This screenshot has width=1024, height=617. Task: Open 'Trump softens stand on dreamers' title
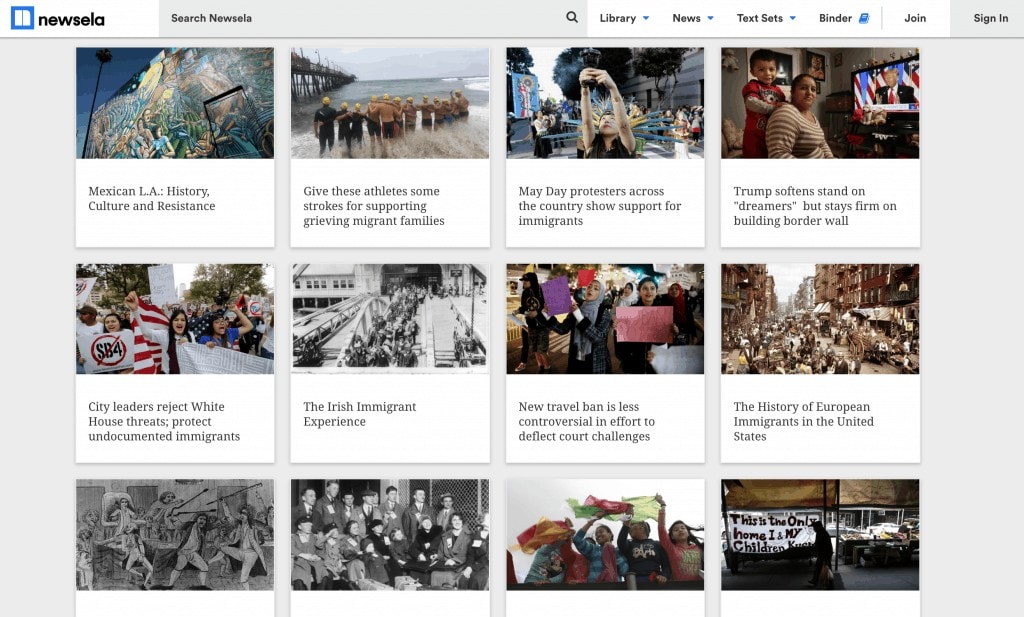pyautogui.click(x=815, y=206)
